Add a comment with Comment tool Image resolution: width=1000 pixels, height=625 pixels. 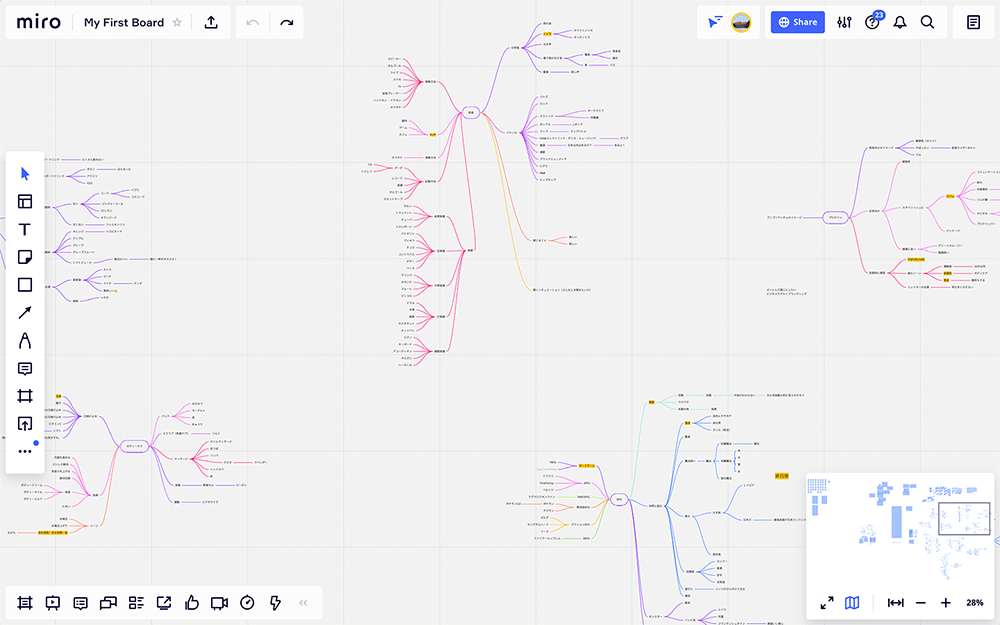tap(25, 369)
